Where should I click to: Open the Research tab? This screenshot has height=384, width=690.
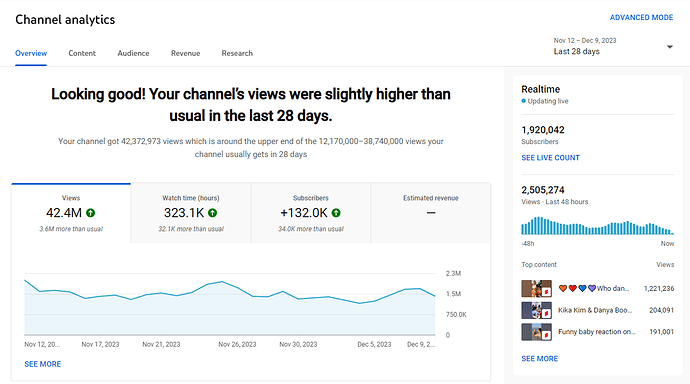237,53
